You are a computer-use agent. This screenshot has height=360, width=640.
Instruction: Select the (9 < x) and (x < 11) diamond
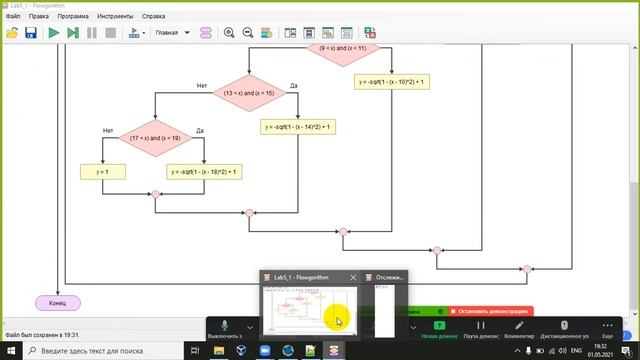click(343, 52)
